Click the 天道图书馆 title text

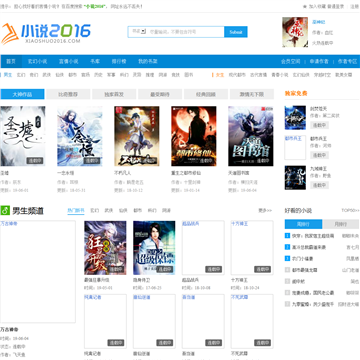pyautogui.click(x=239, y=173)
